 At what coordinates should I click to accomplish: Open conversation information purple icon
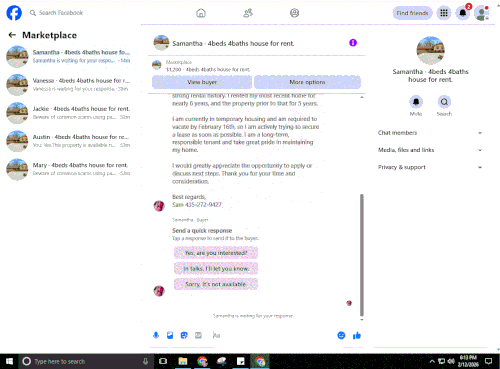(353, 43)
